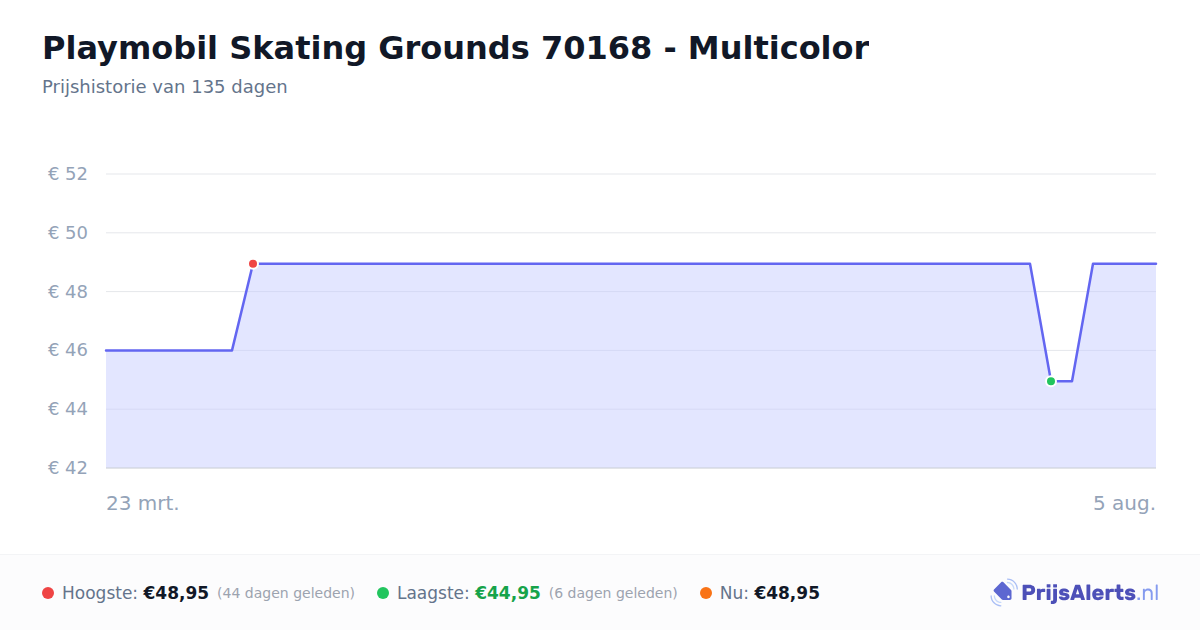Viewport: 1200px width, 630px height.
Task: Click the orange dot next to Nu
Action: pyautogui.click(x=706, y=593)
